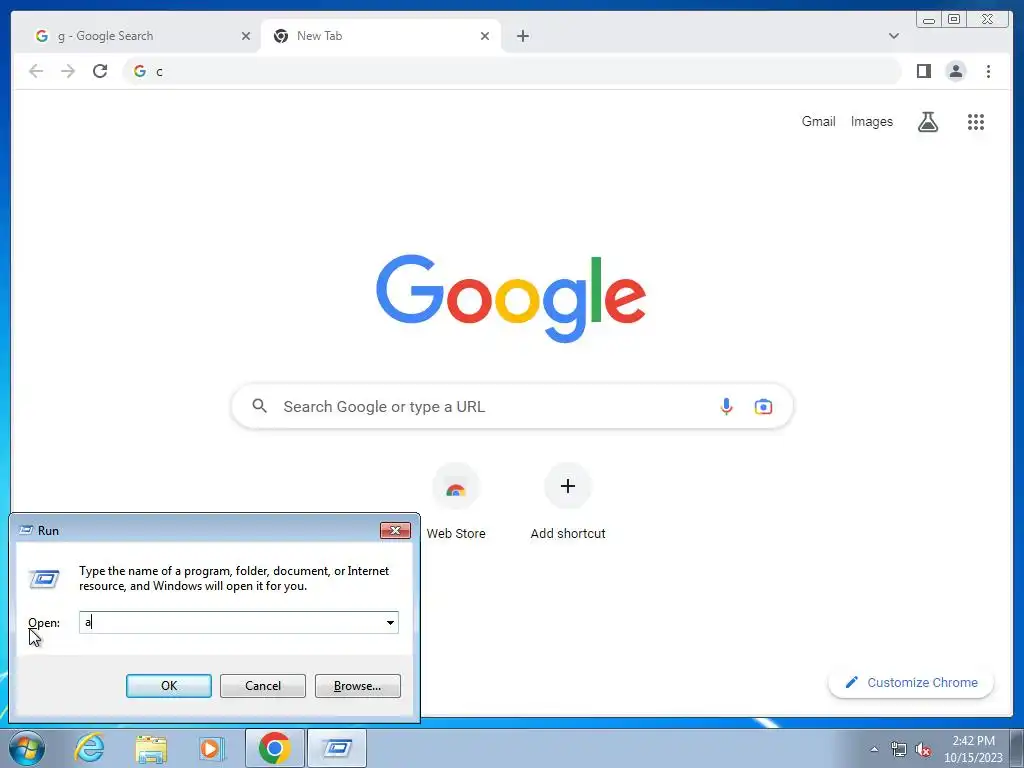Click the muted volume tray icon

point(923,749)
